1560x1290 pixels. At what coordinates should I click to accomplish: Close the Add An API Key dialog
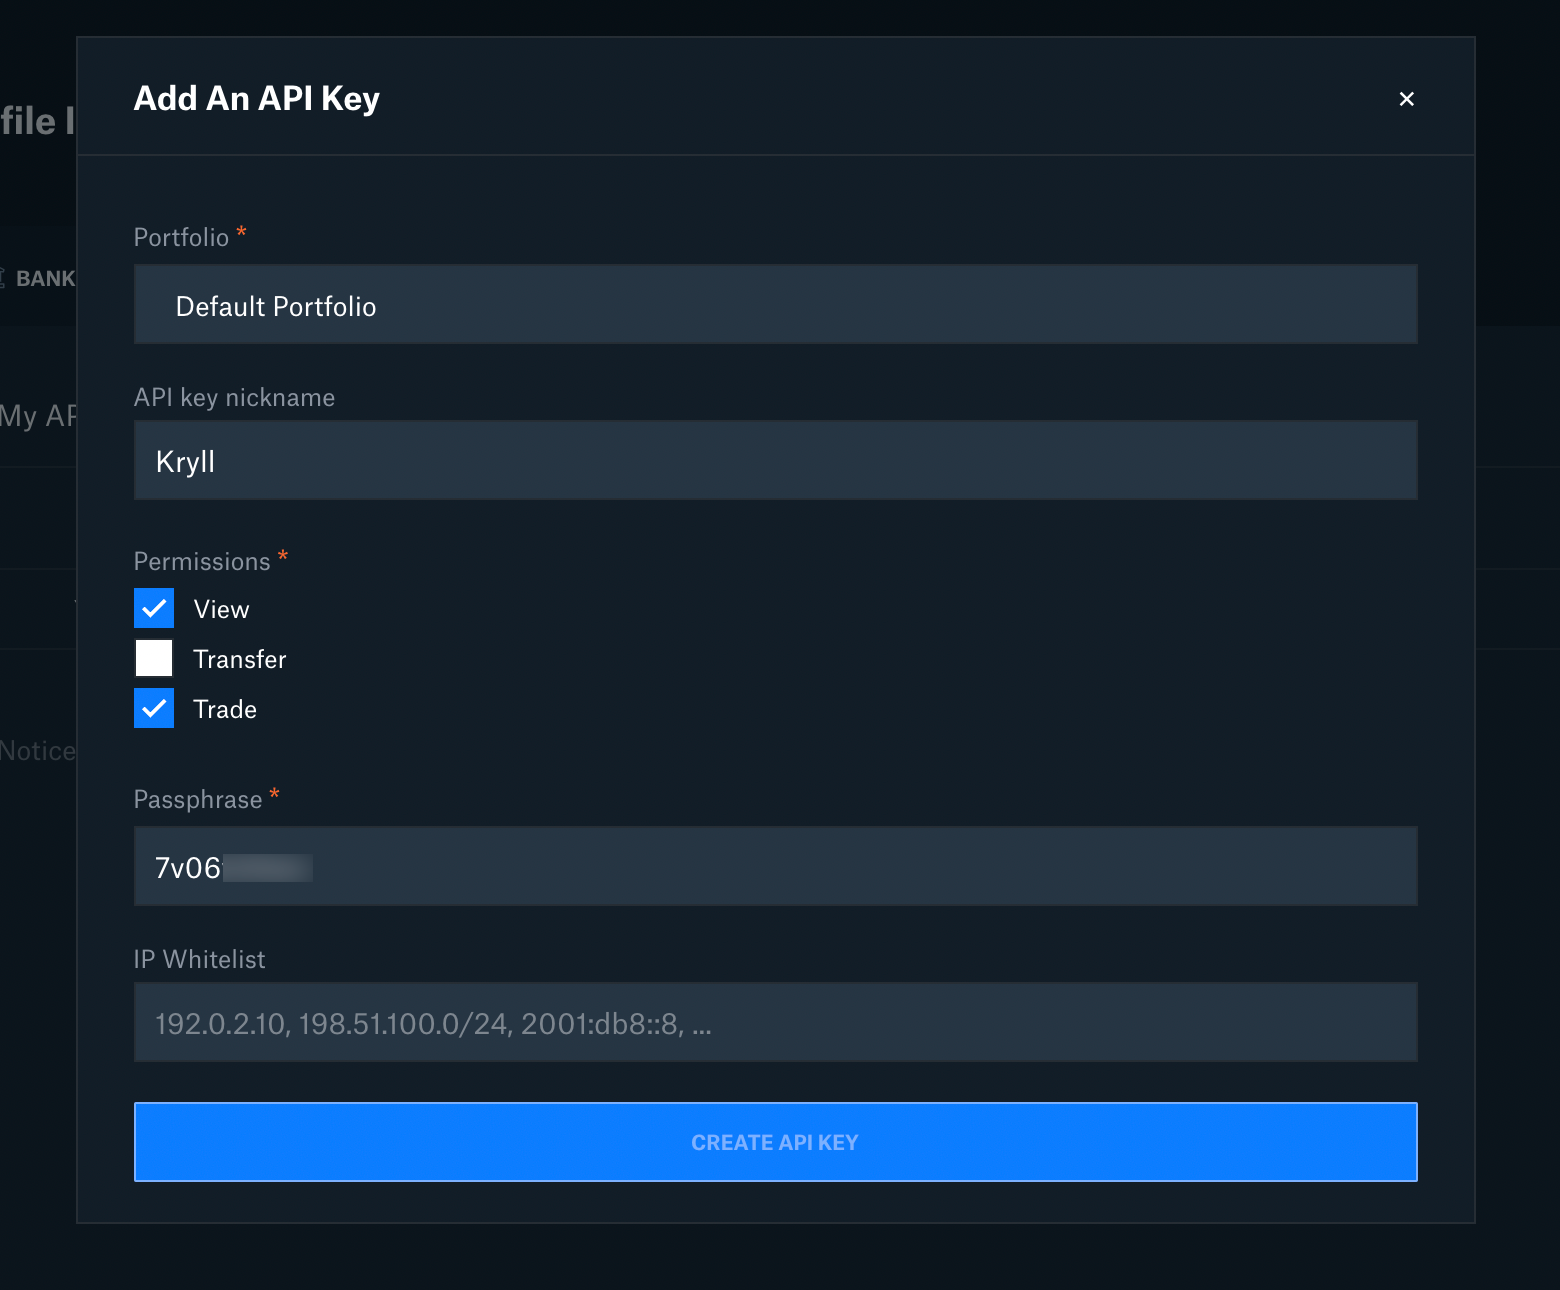(x=1406, y=99)
